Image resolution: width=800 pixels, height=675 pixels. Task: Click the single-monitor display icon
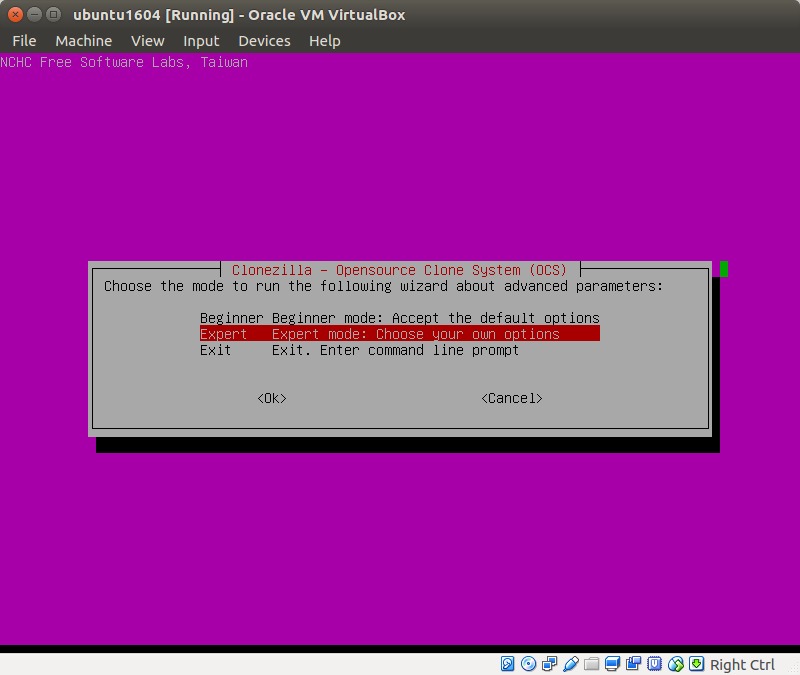coord(613,664)
